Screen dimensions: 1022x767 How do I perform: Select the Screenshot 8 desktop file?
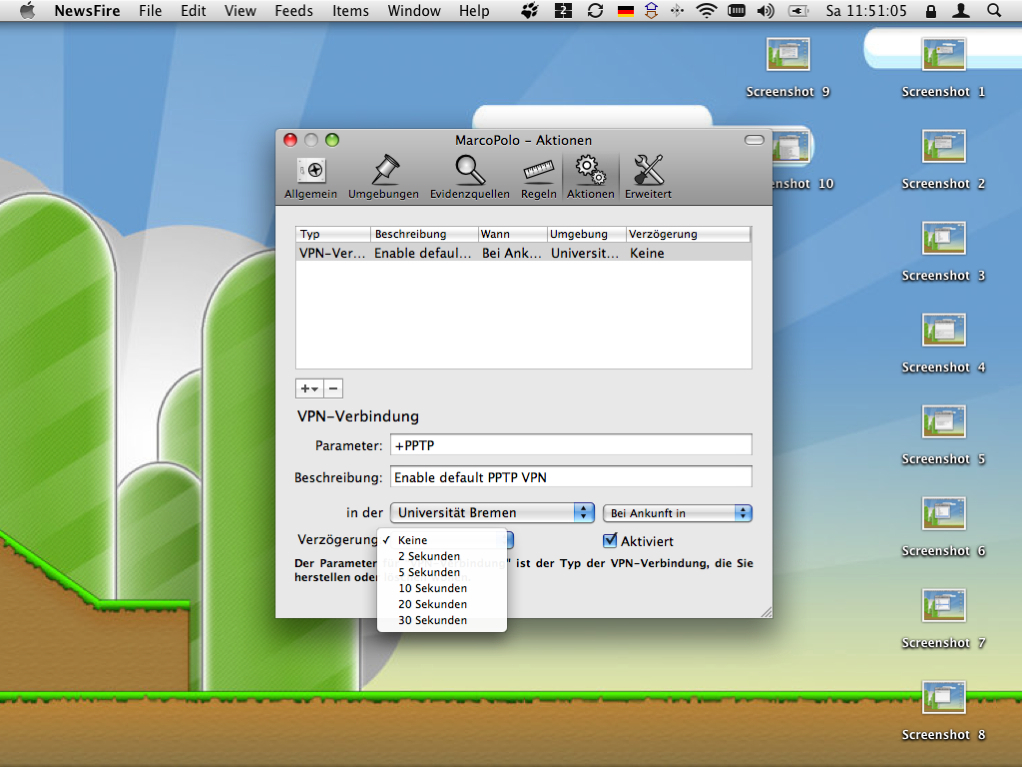943,711
